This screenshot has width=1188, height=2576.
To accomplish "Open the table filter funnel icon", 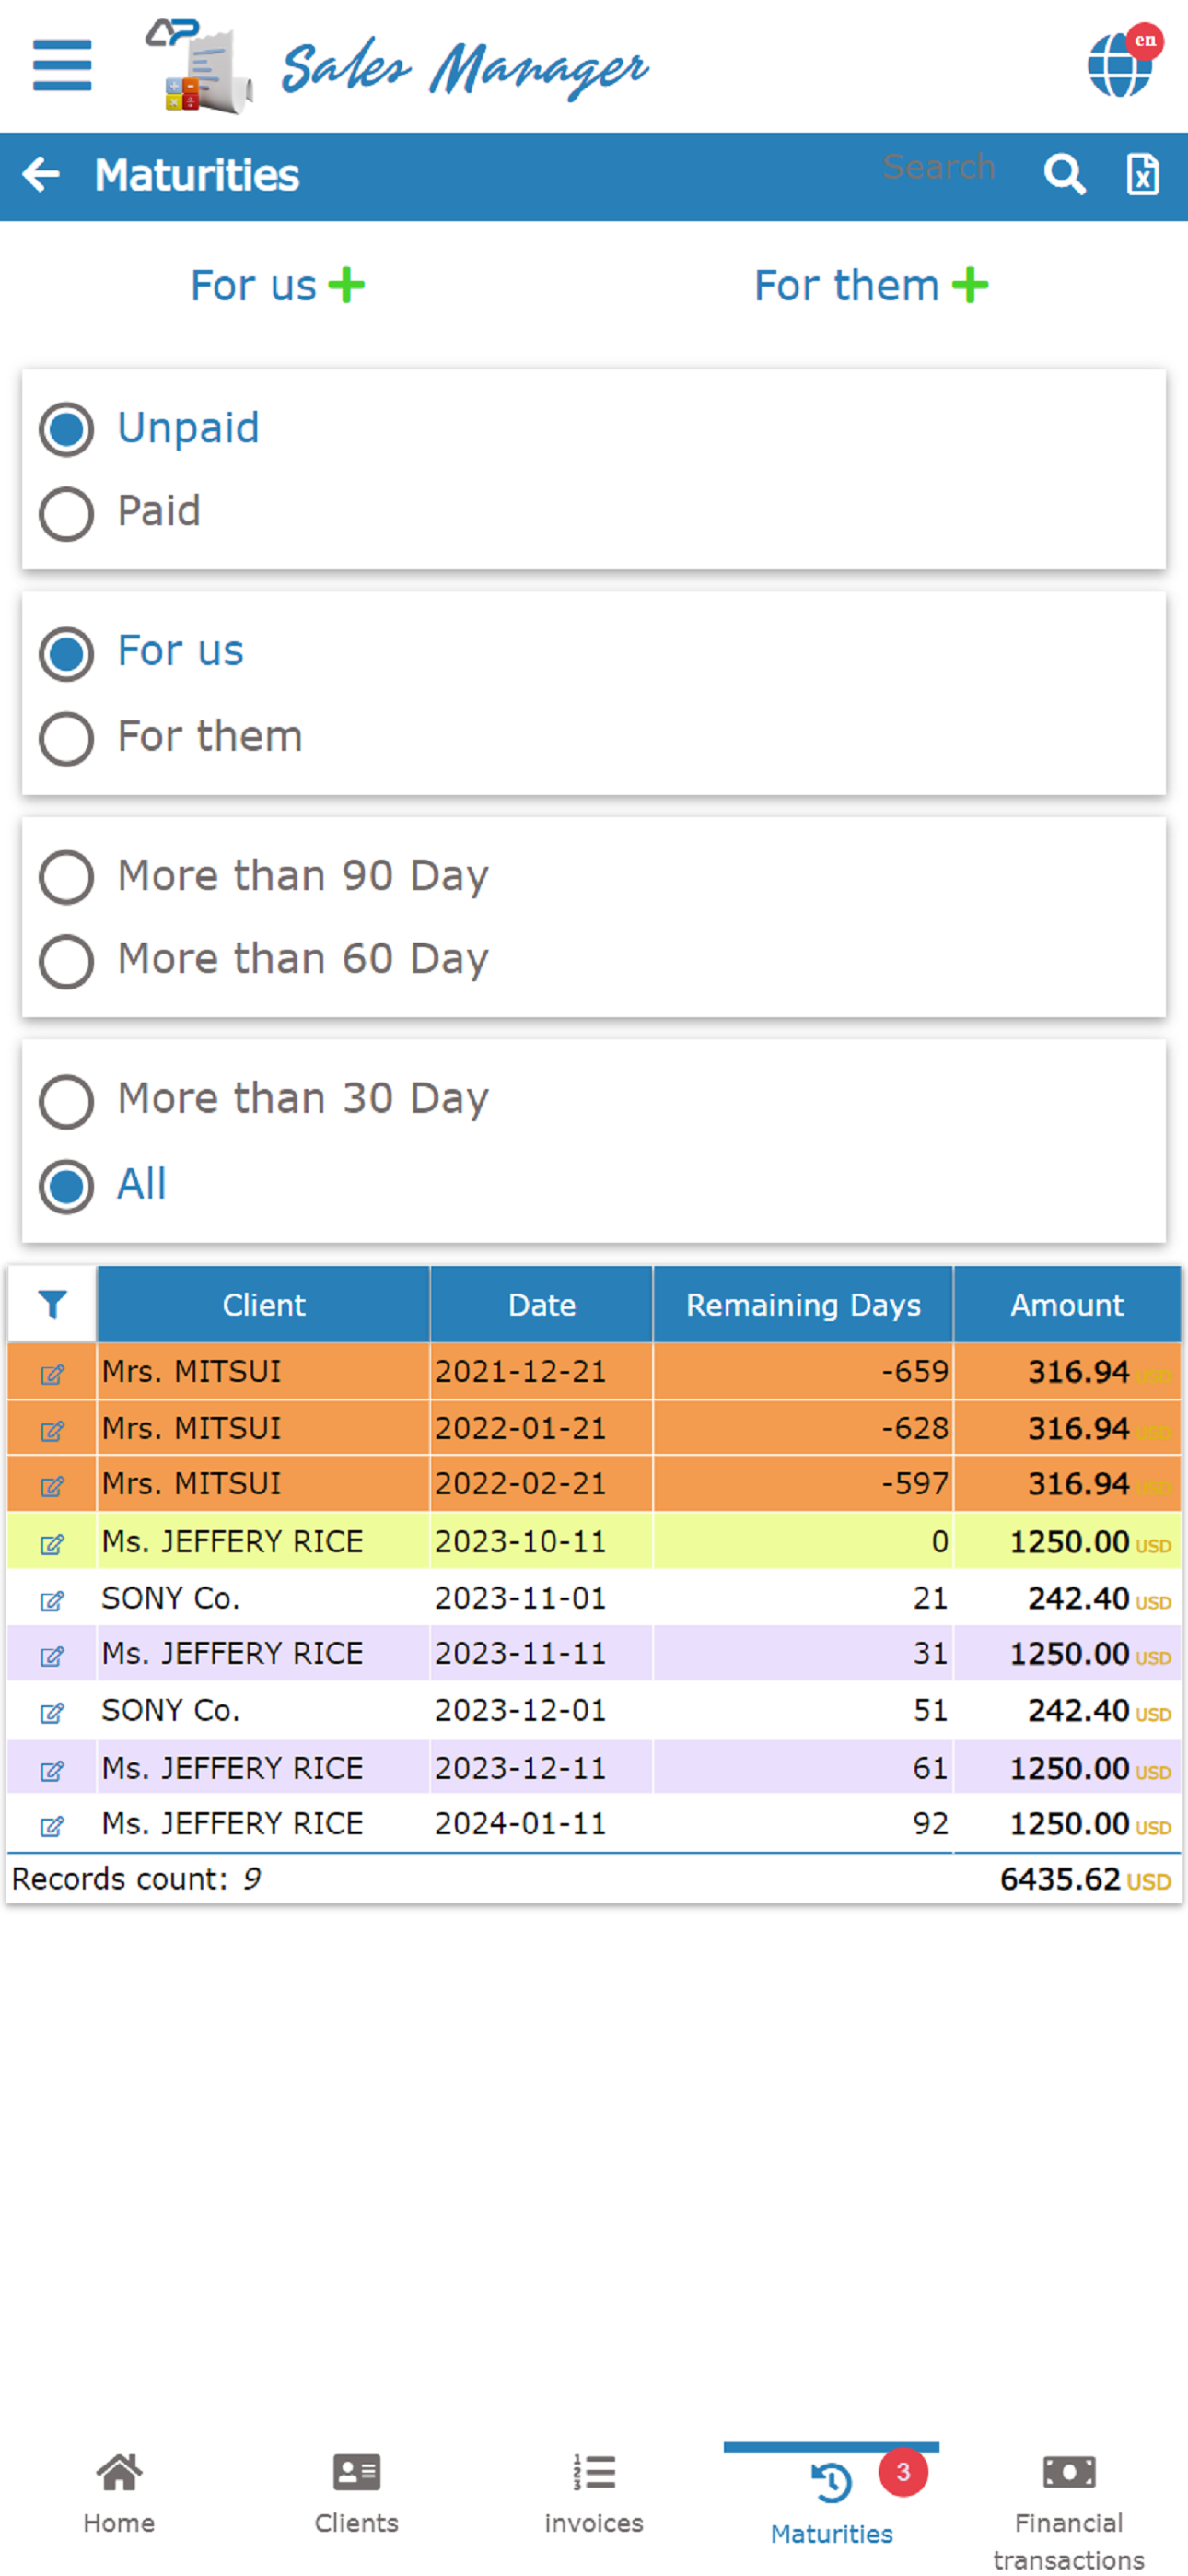I will (x=52, y=1304).
